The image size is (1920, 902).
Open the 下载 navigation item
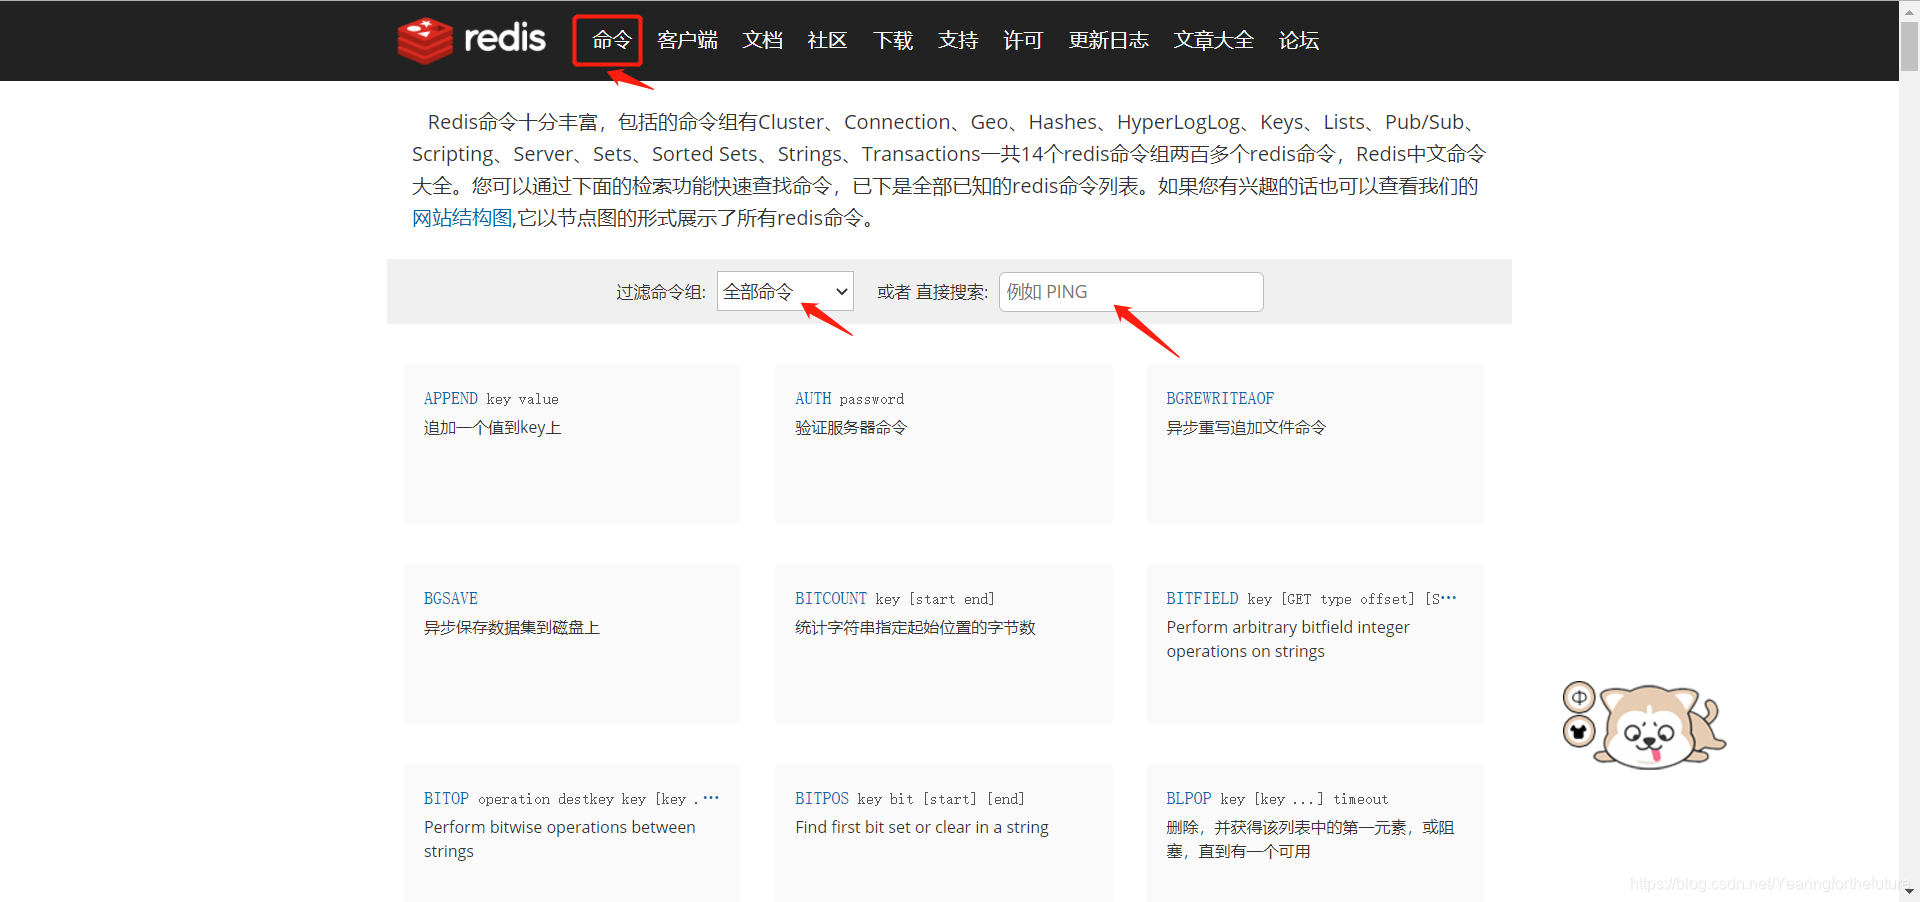point(893,40)
